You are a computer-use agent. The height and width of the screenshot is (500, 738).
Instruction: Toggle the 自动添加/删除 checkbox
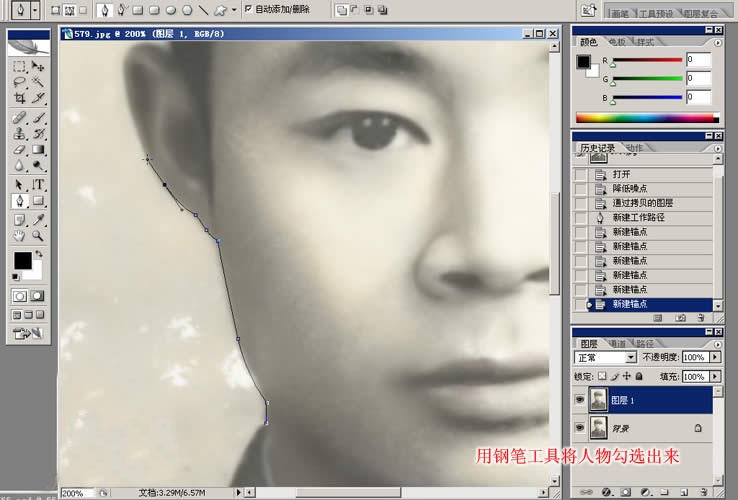coord(248,9)
